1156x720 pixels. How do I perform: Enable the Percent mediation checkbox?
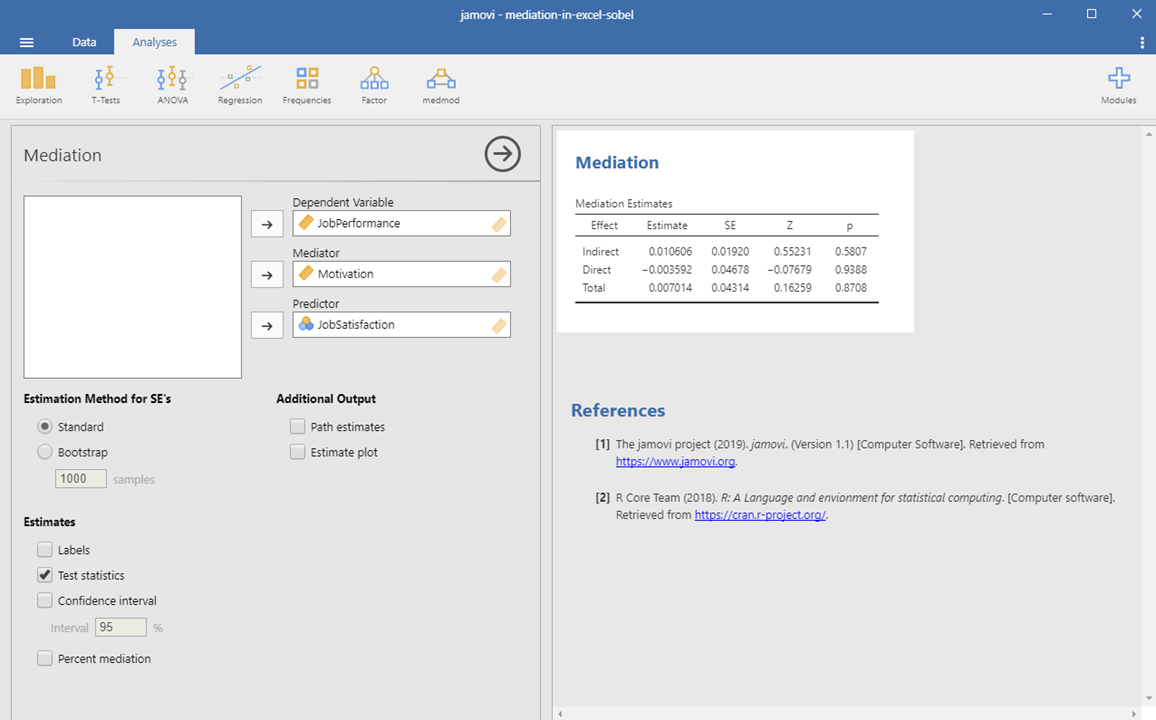pos(45,659)
